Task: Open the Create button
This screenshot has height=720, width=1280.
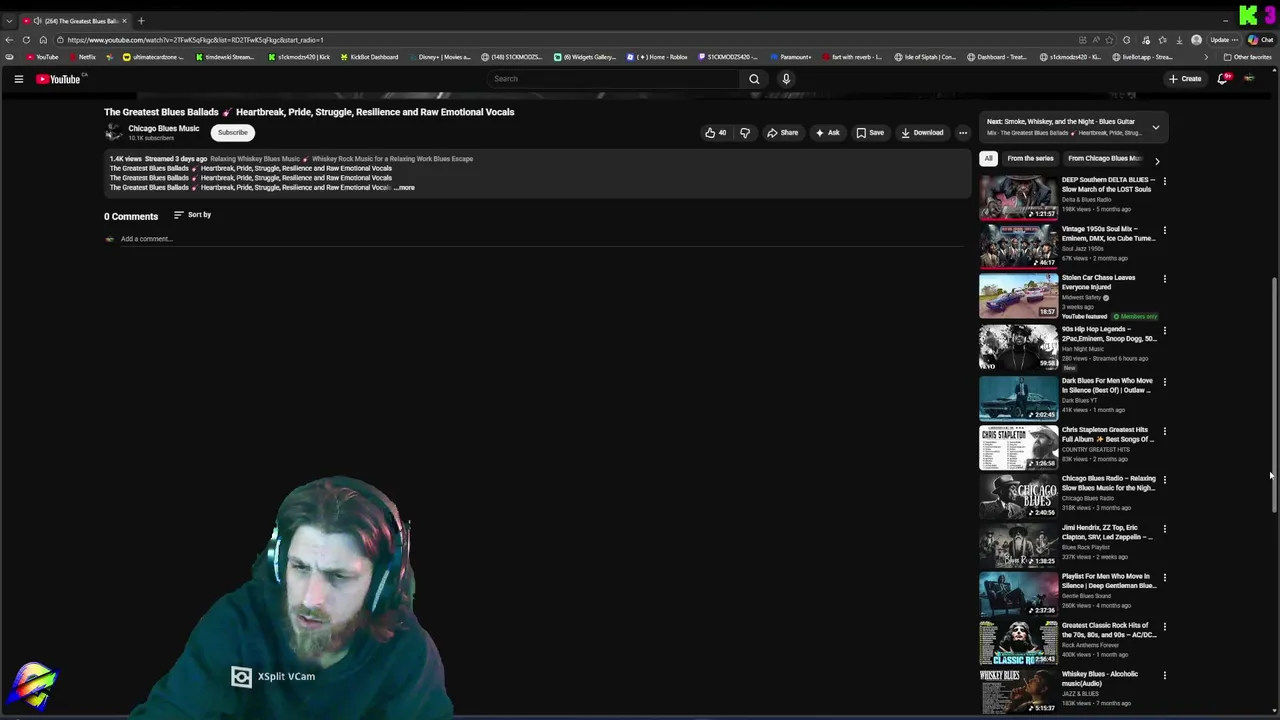Action: click(1185, 79)
